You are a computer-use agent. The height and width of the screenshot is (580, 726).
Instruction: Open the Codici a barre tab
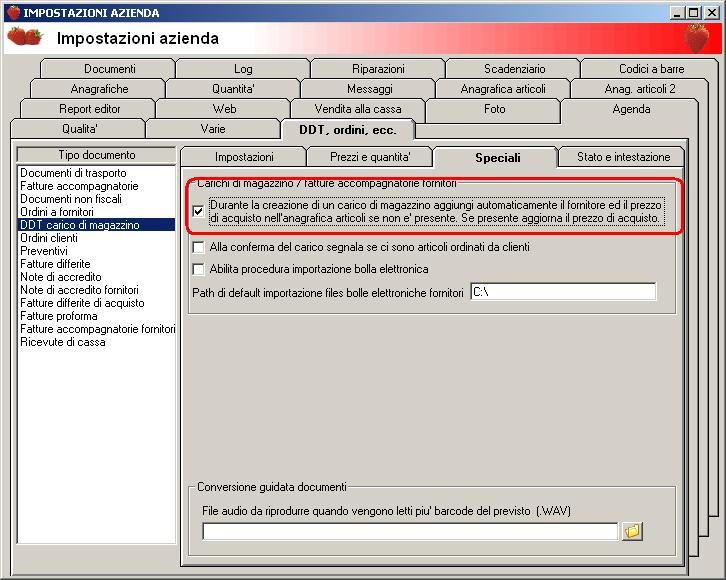click(x=651, y=69)
